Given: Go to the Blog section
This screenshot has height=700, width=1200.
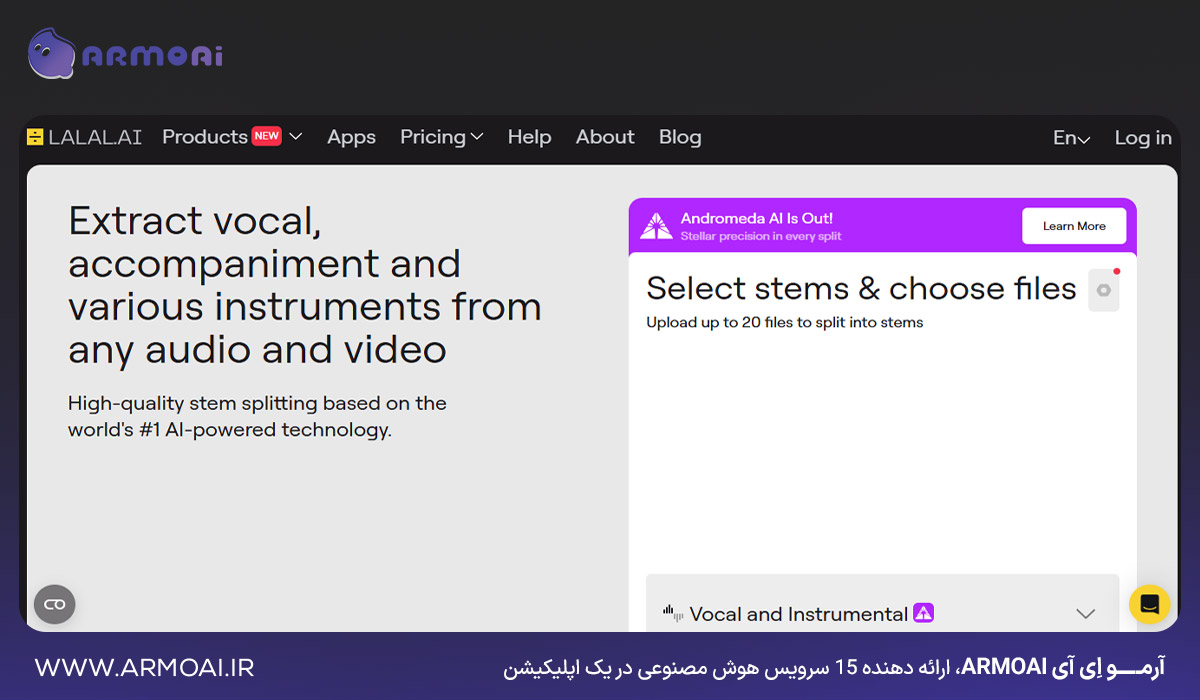Looking at the screenshot, I should (680, 137).
